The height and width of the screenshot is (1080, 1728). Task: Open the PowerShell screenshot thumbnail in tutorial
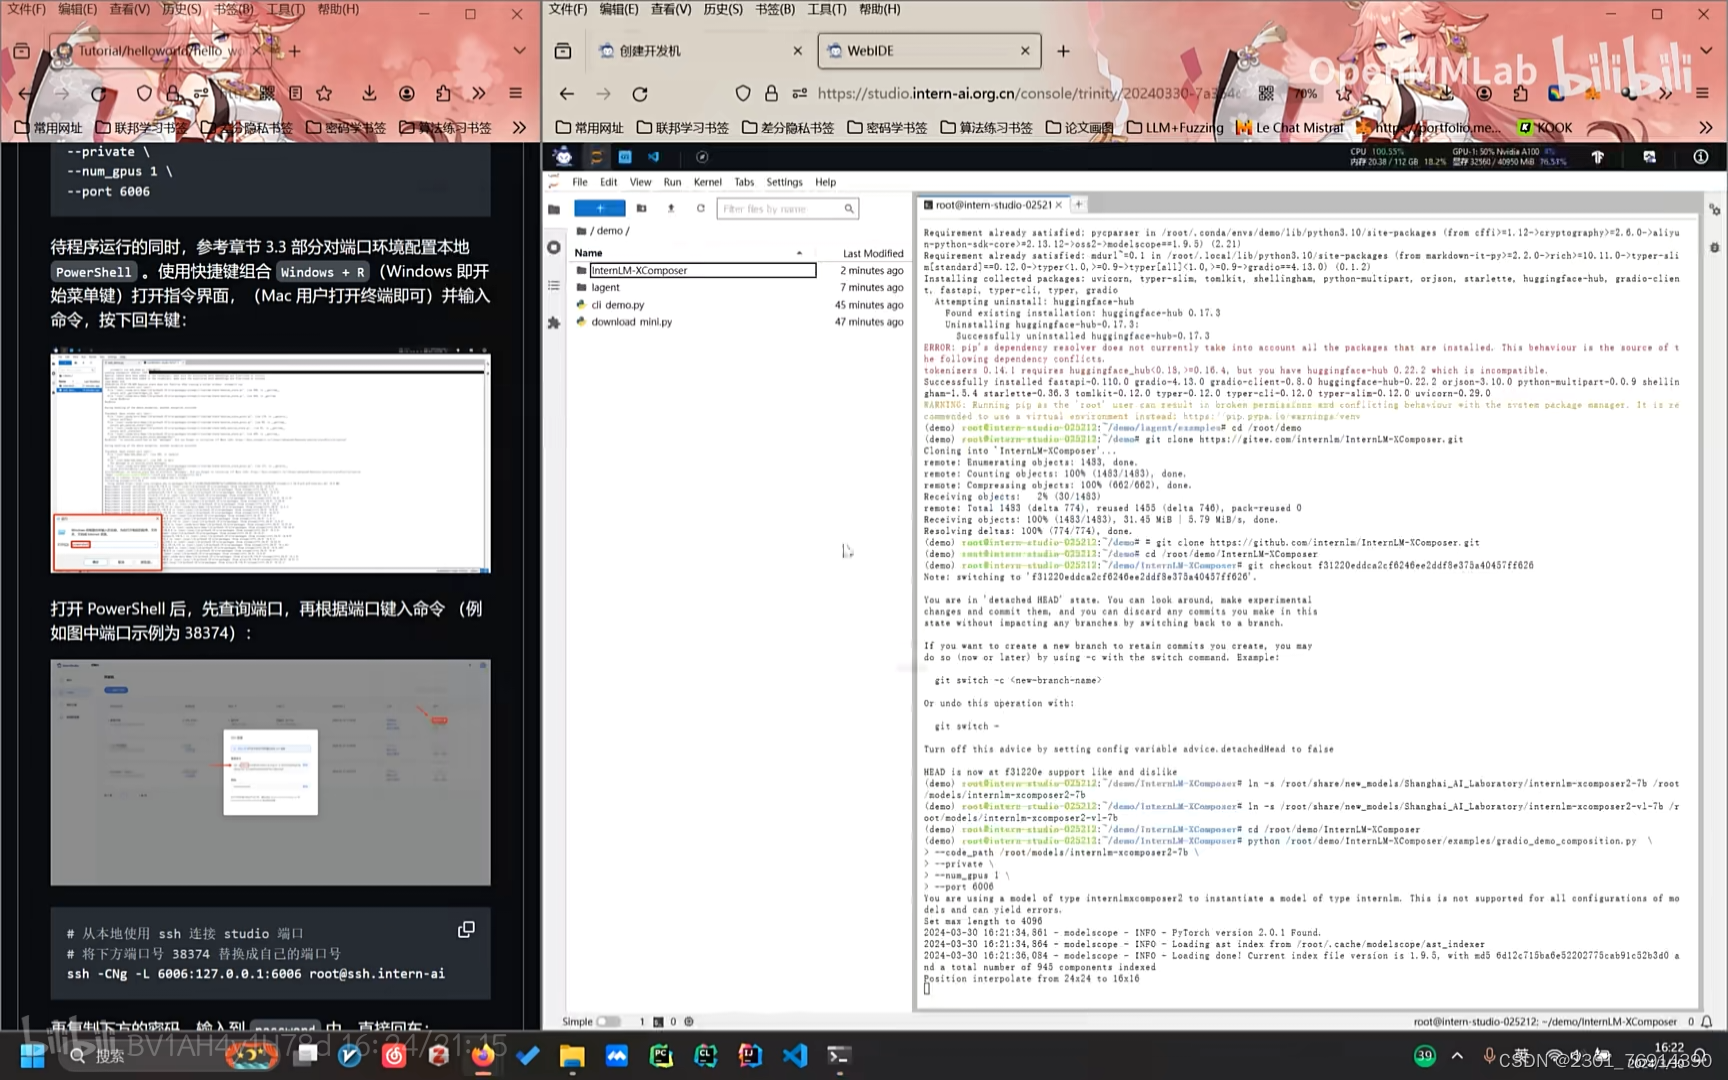[x=270, y=460]
